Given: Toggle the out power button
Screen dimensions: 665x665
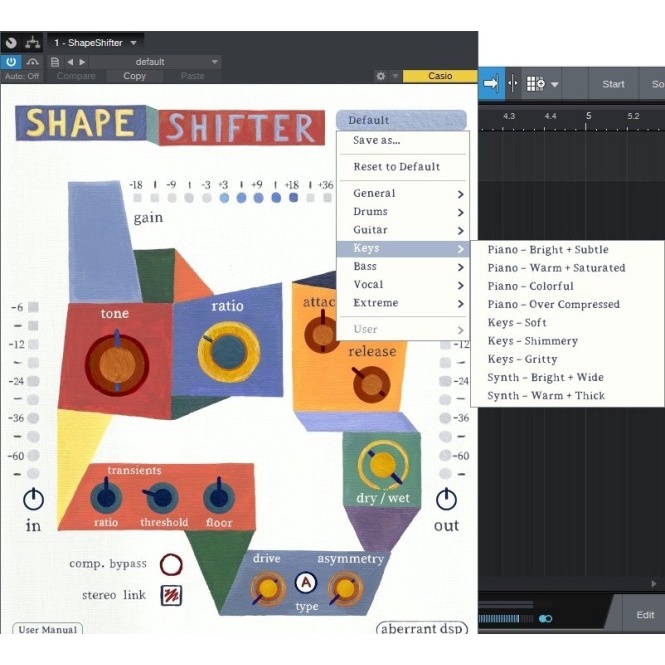Looking at the screenshot, I should click(x=446, y=499).
